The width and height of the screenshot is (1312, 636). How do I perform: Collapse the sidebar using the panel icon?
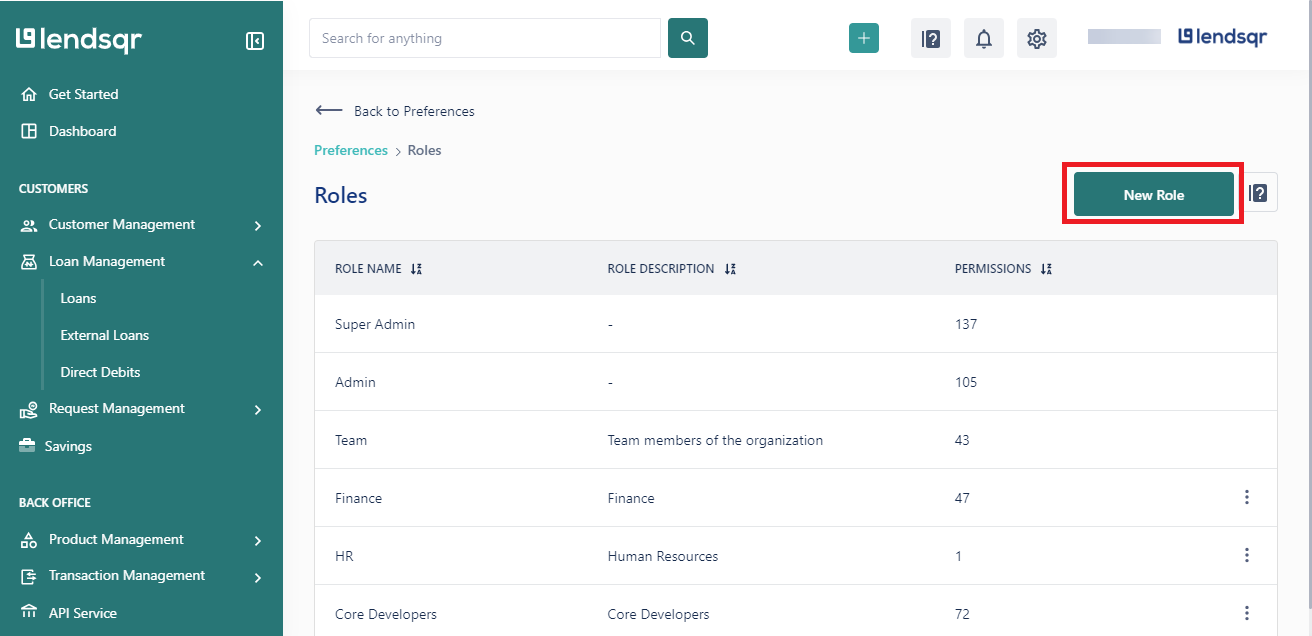pos(255,41)
